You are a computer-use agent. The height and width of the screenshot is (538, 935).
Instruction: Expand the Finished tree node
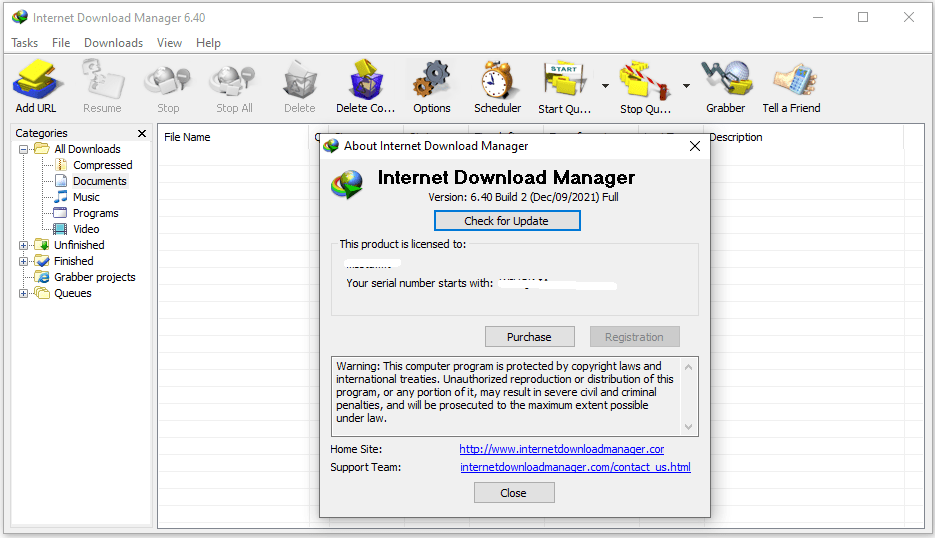click(23, 261)
